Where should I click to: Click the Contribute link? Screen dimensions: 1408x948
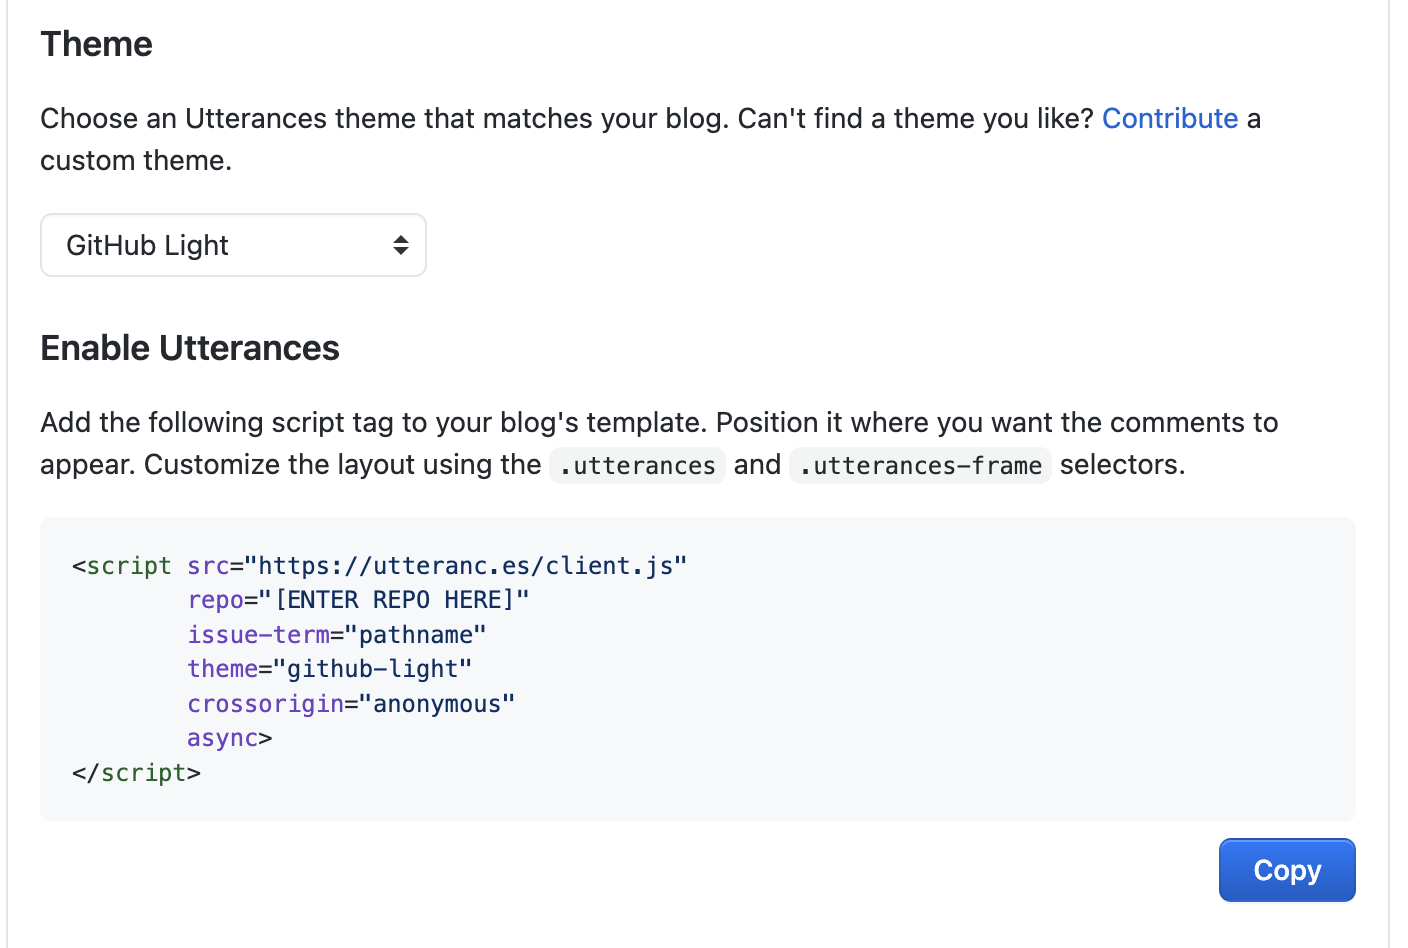click(1170, 118)
